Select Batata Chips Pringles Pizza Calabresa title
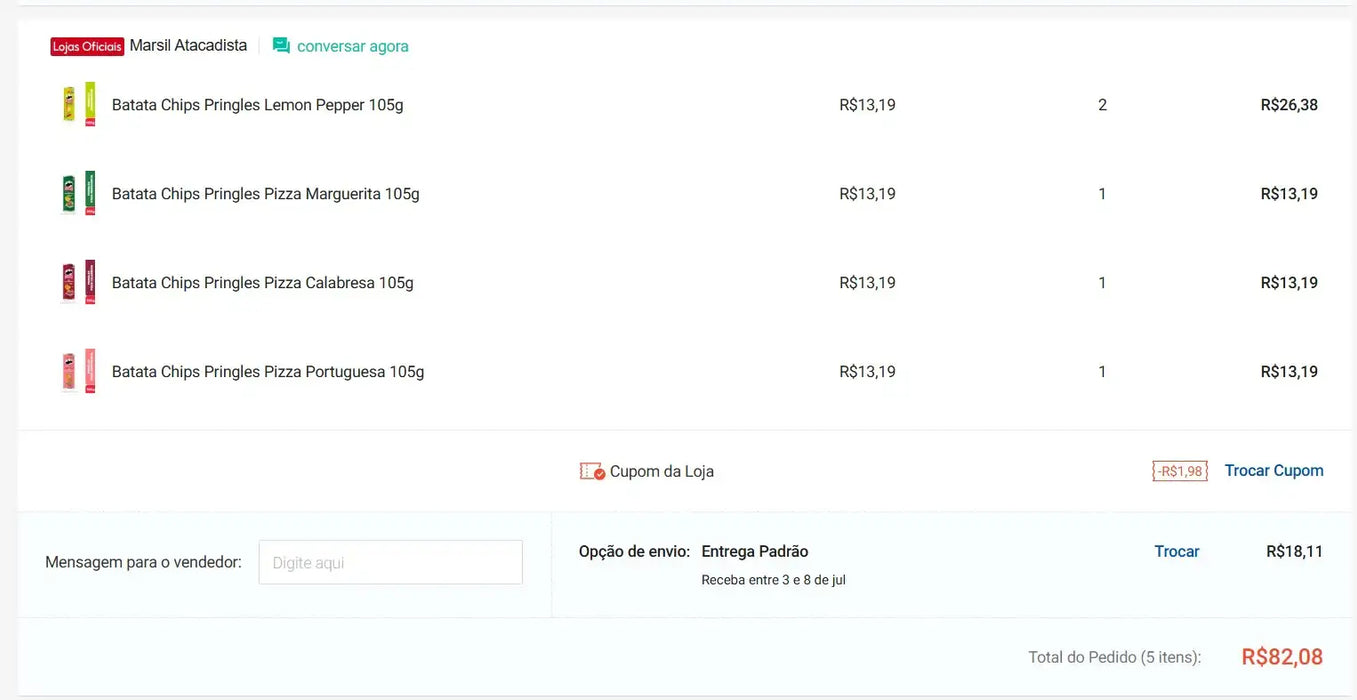The height and width of the screenshot is (700, 1357). pos(262,283)
